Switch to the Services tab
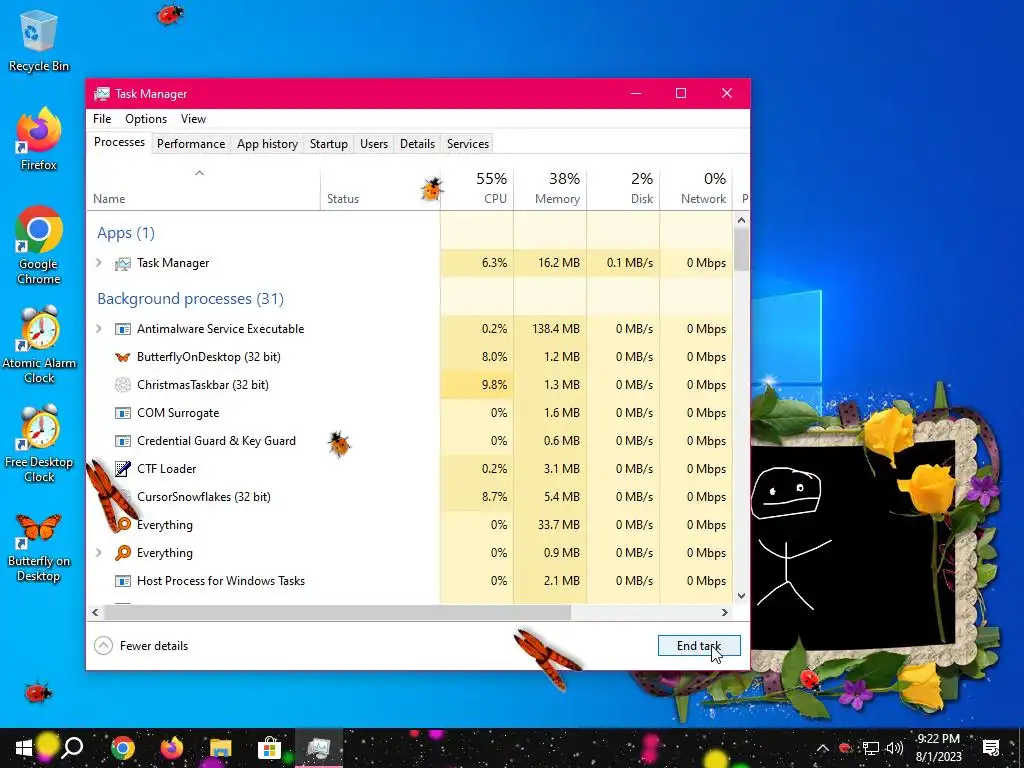Screen dimensions: 1024x768 click(x=468, y=144)
